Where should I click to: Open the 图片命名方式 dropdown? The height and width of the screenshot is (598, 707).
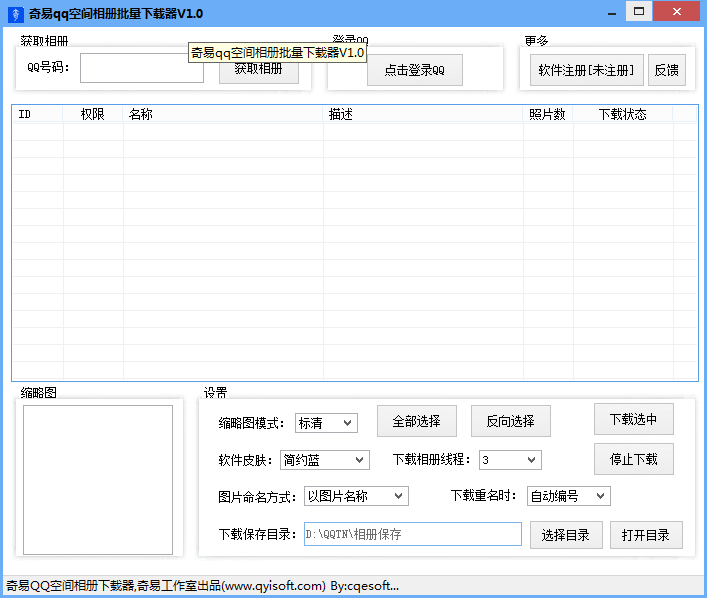(x=355, y=496)
